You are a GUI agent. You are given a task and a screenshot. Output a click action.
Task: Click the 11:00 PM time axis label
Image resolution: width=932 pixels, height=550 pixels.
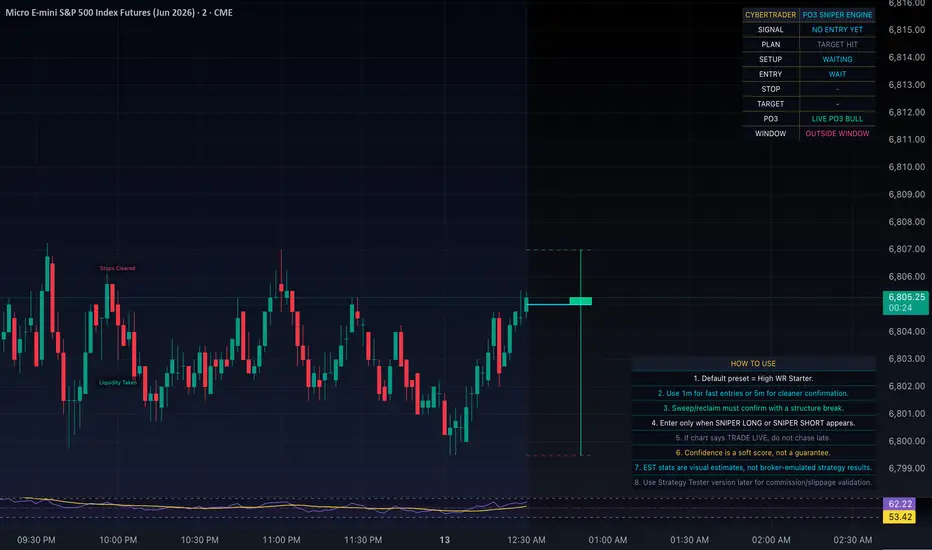[281, 540]
